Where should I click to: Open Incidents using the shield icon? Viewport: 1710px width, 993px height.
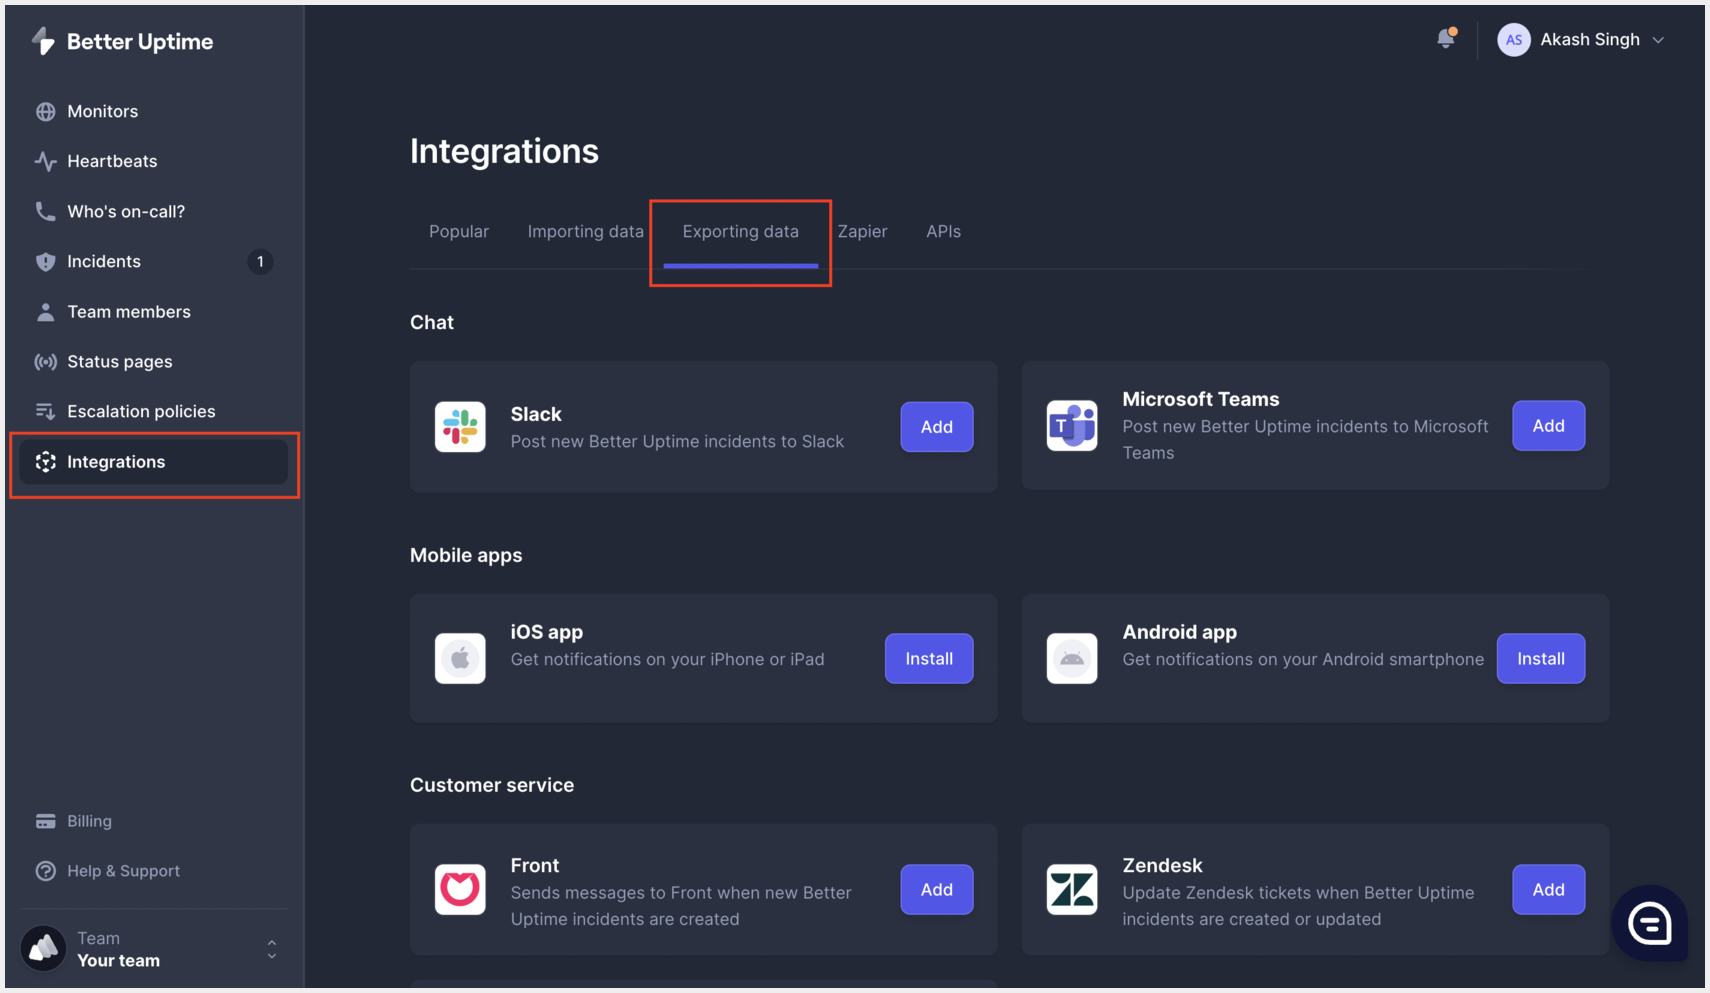tap(46, 261)
